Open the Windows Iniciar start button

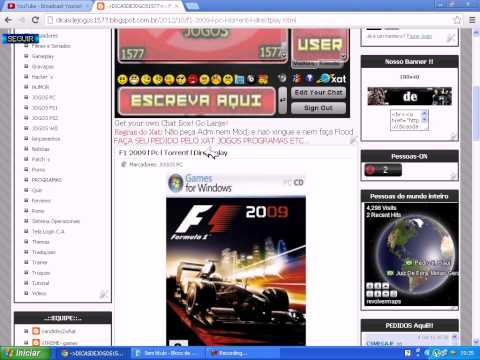coord(25,353)
